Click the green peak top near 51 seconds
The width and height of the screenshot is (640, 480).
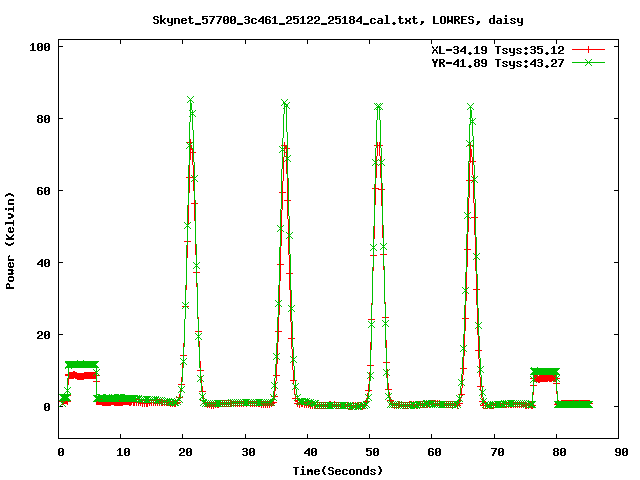378,107
